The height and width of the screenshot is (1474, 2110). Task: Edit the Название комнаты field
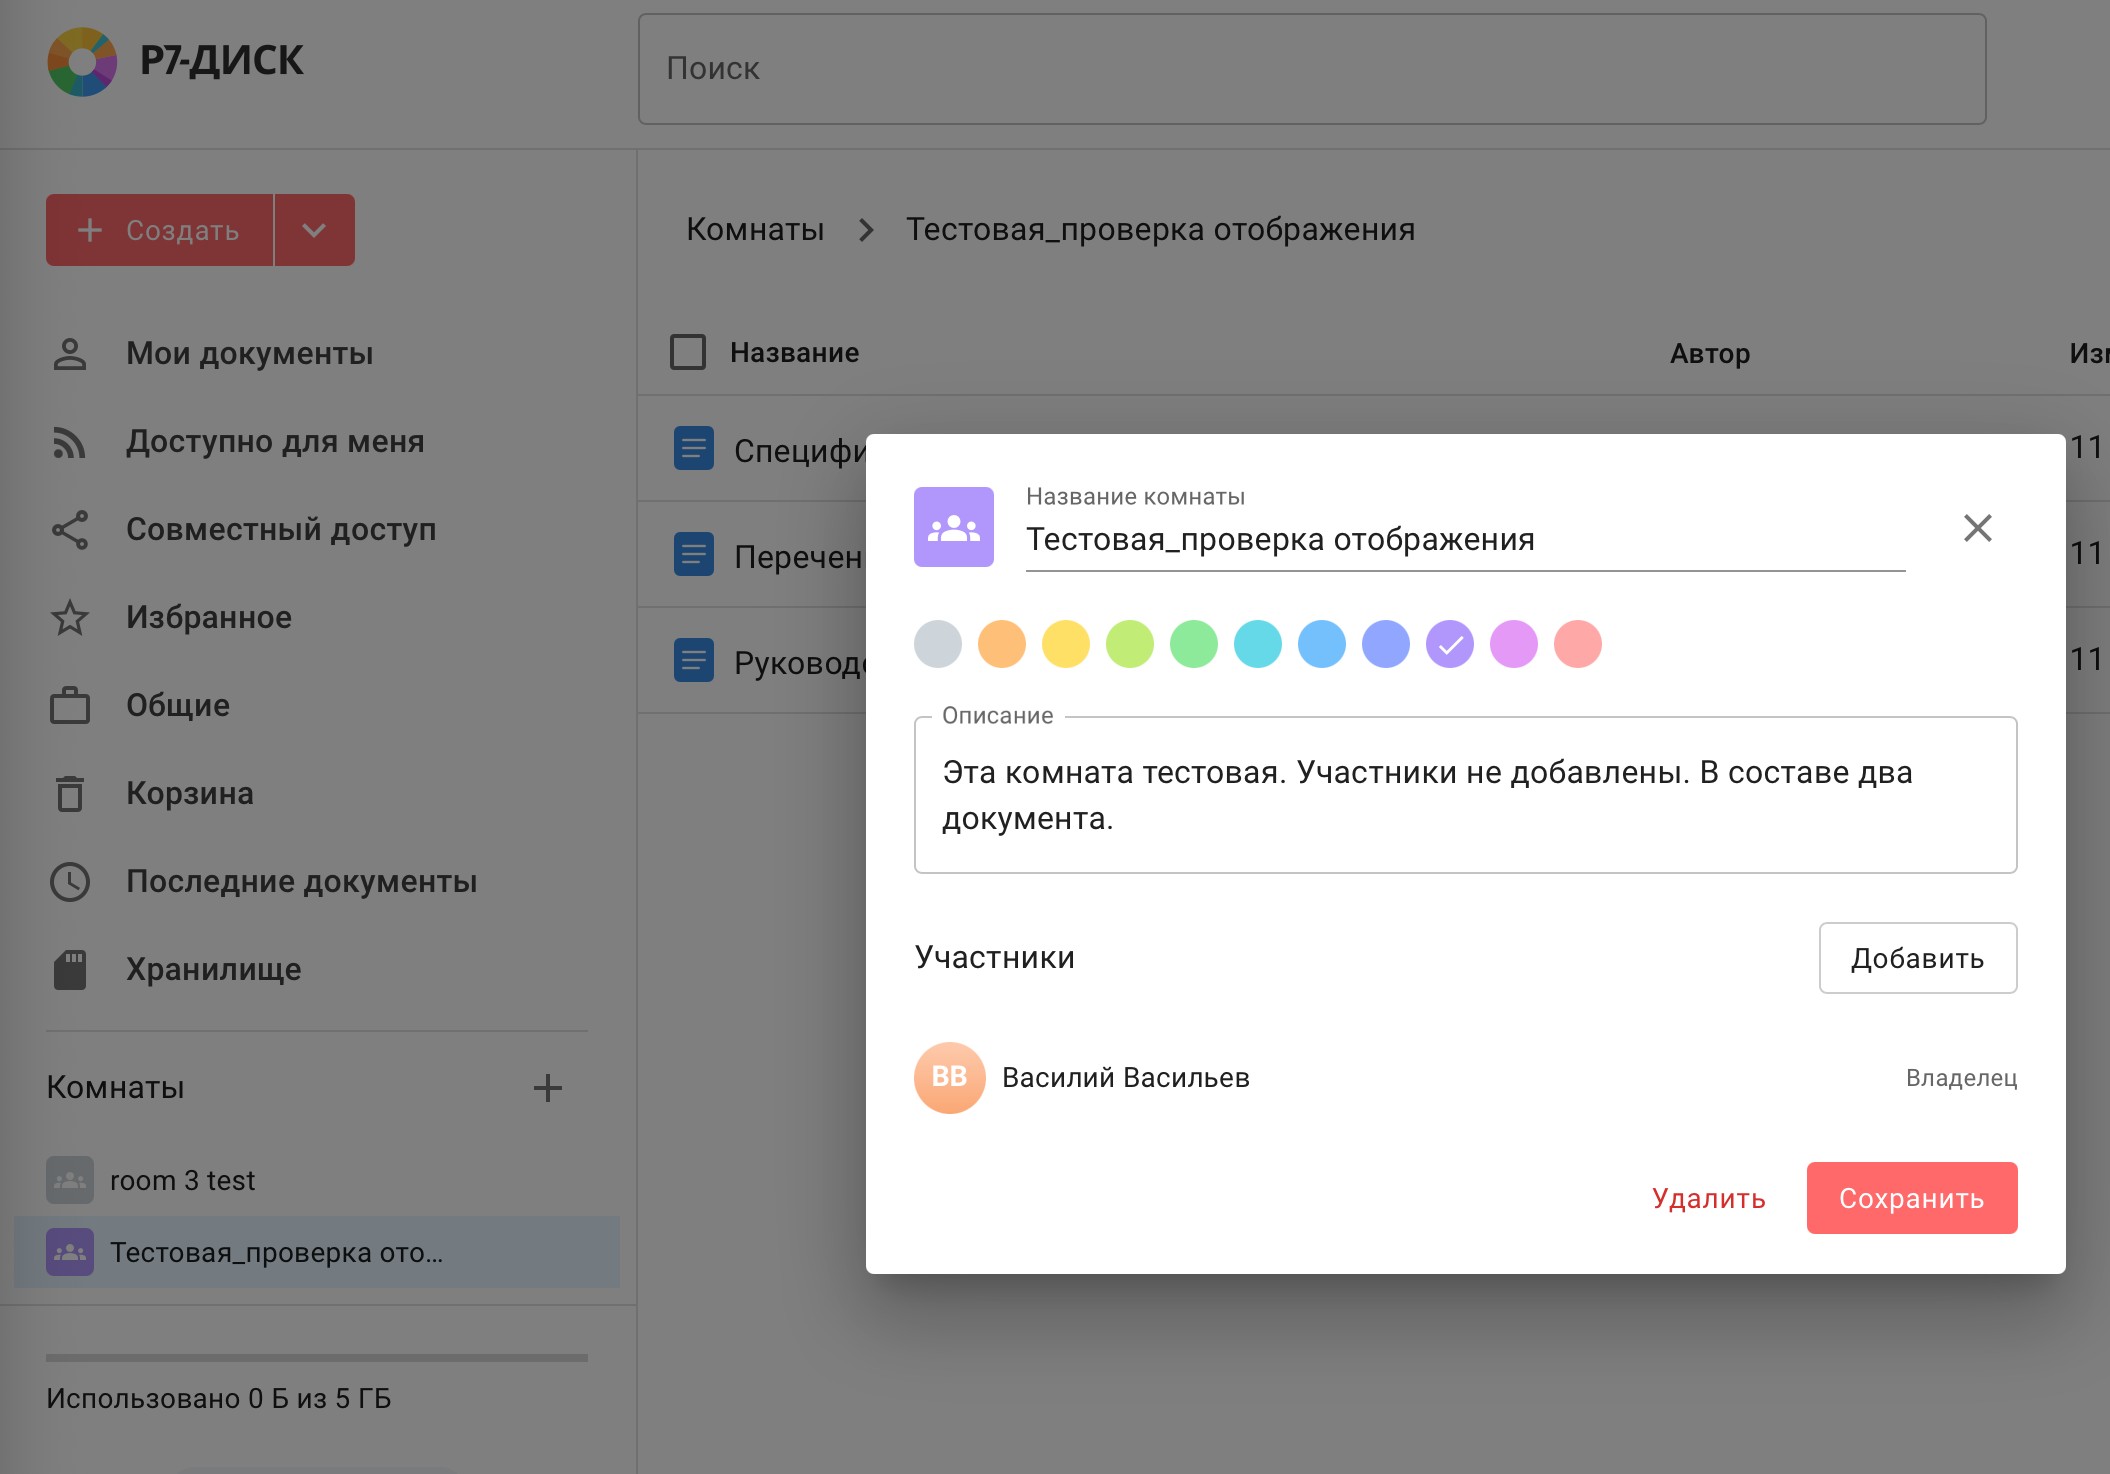point(1465,540)
